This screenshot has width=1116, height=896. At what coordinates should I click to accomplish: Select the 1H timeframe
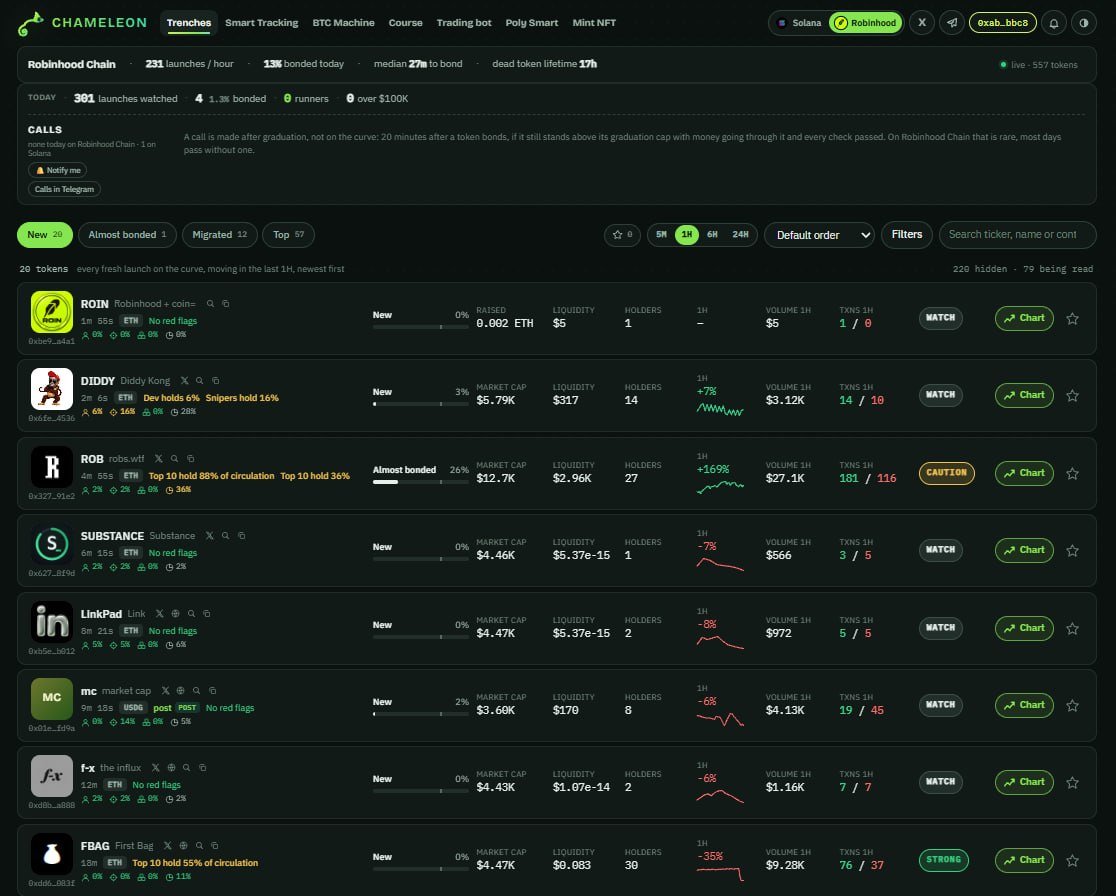click(x=686, y=234)
